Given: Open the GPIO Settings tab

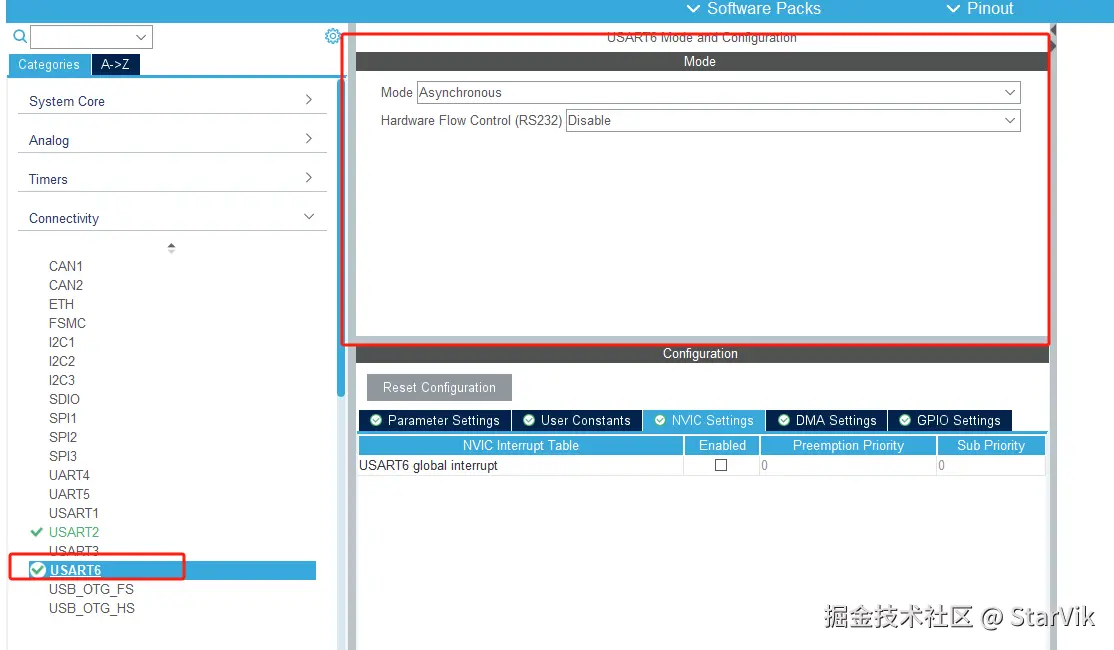Looking at the screenshot, I should point(950,421).
